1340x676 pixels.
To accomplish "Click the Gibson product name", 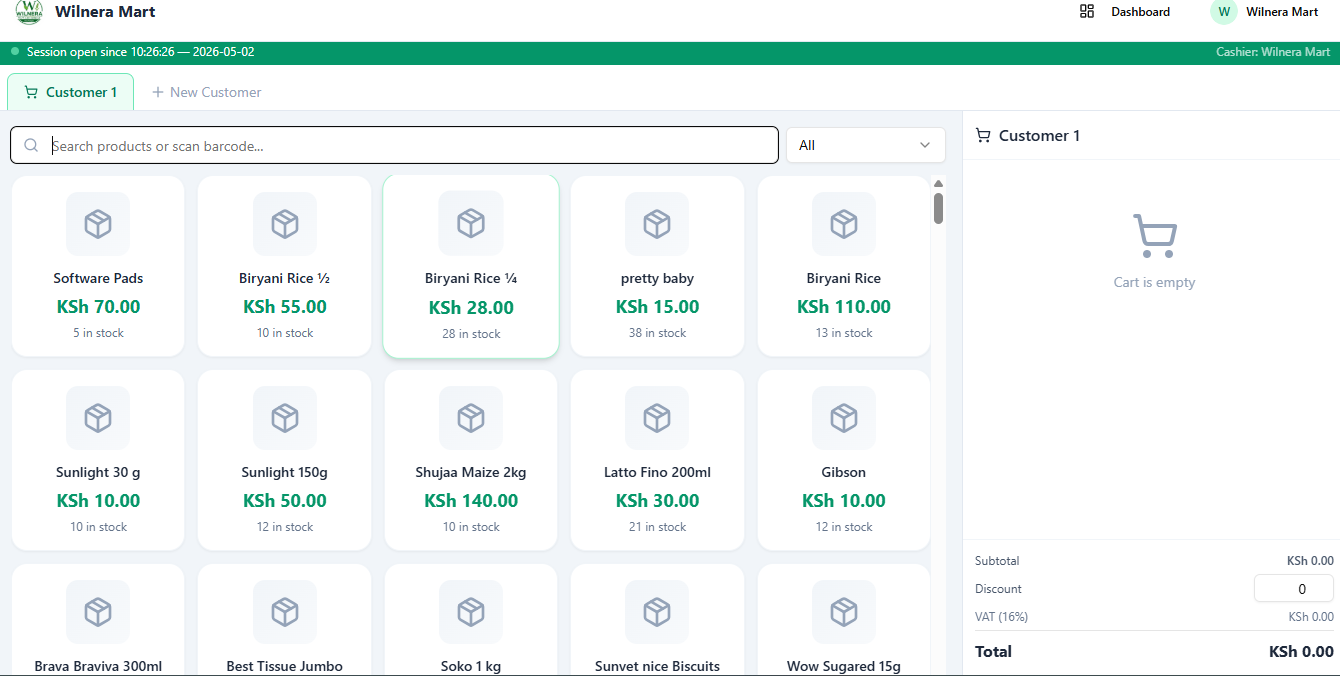I will 844,472.
